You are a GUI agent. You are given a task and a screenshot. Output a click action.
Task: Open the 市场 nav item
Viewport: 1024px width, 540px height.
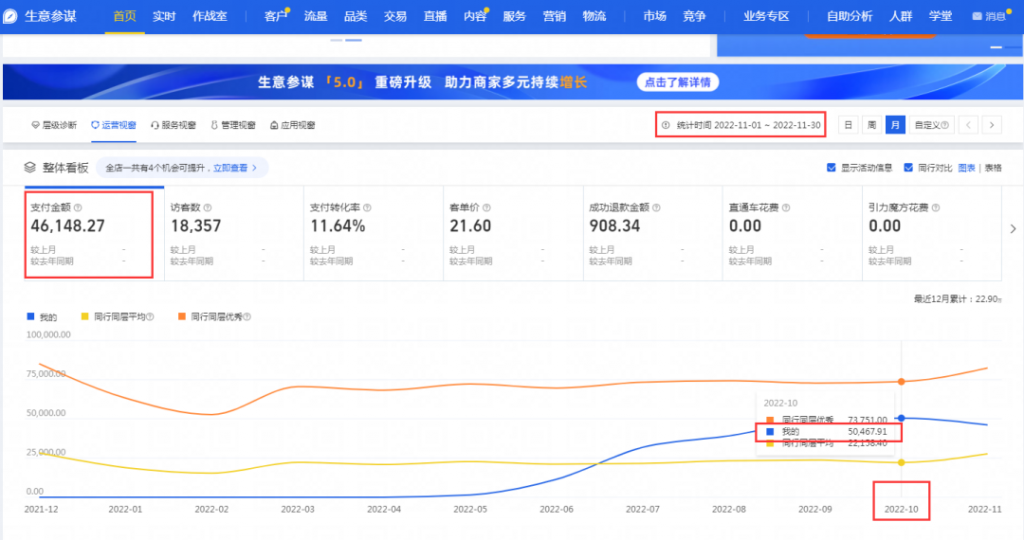[654, 16]
